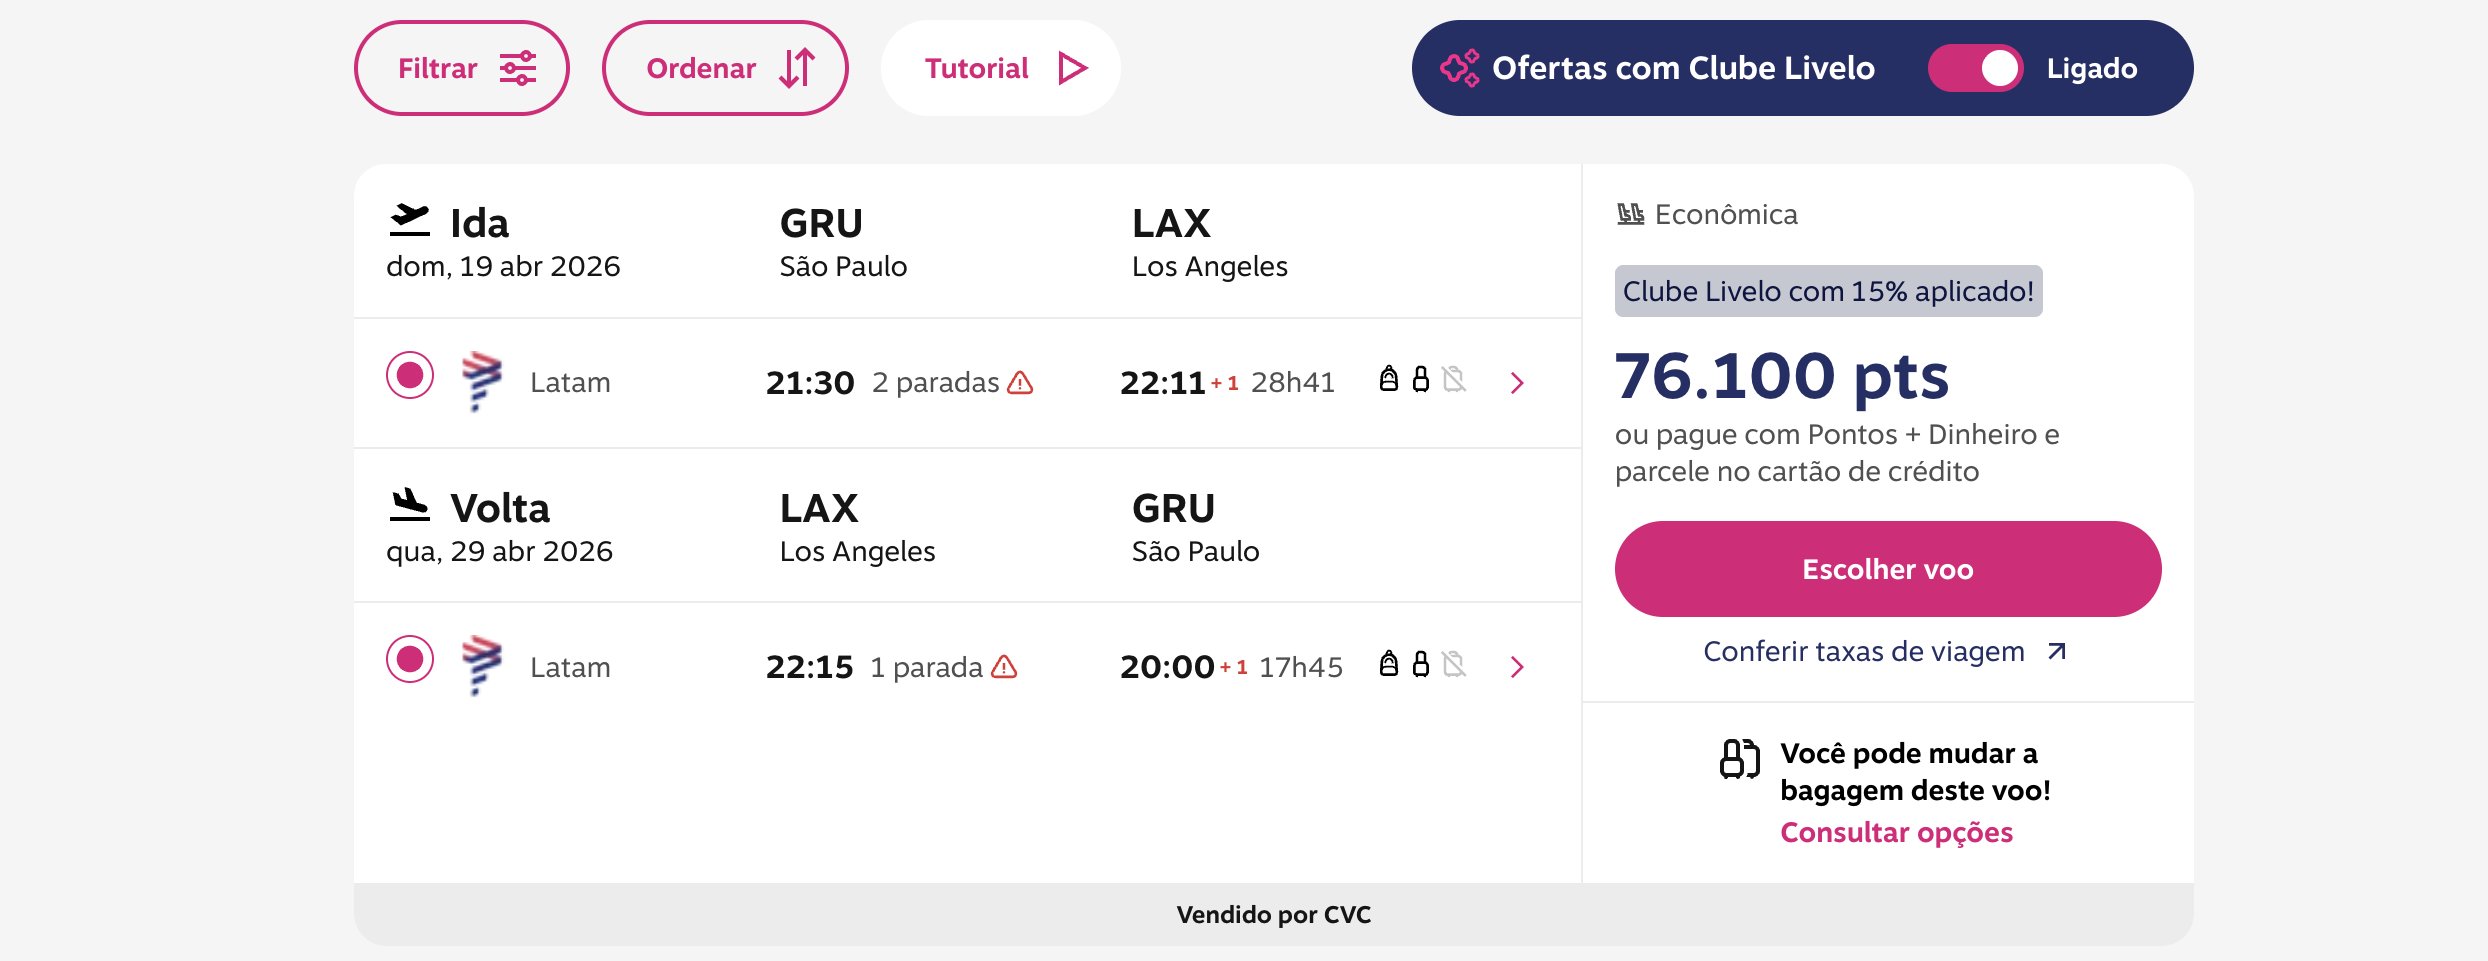Click outbound flight's crossed-out baggage icon
The width and height of the screenshot is (2488, 961).
click(1454, 380)
